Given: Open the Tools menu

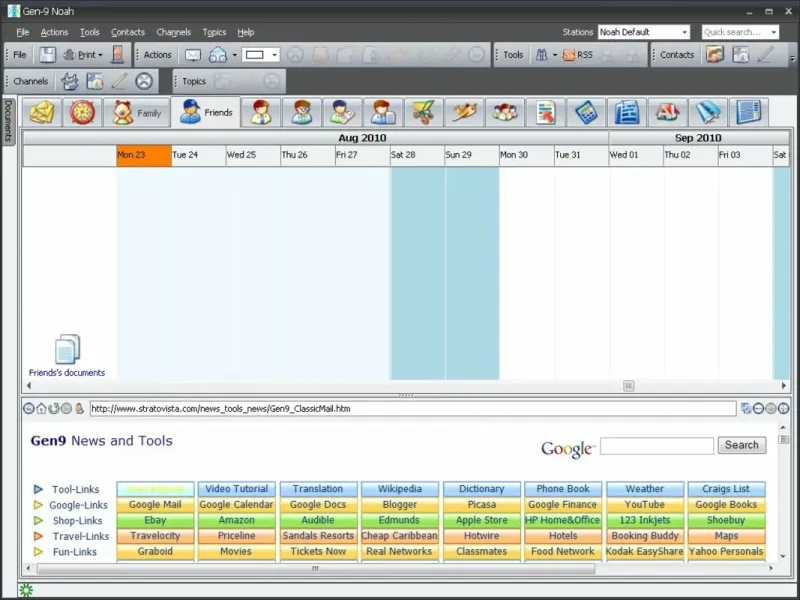Looking at the screenshot, I should tap(89, 32).
